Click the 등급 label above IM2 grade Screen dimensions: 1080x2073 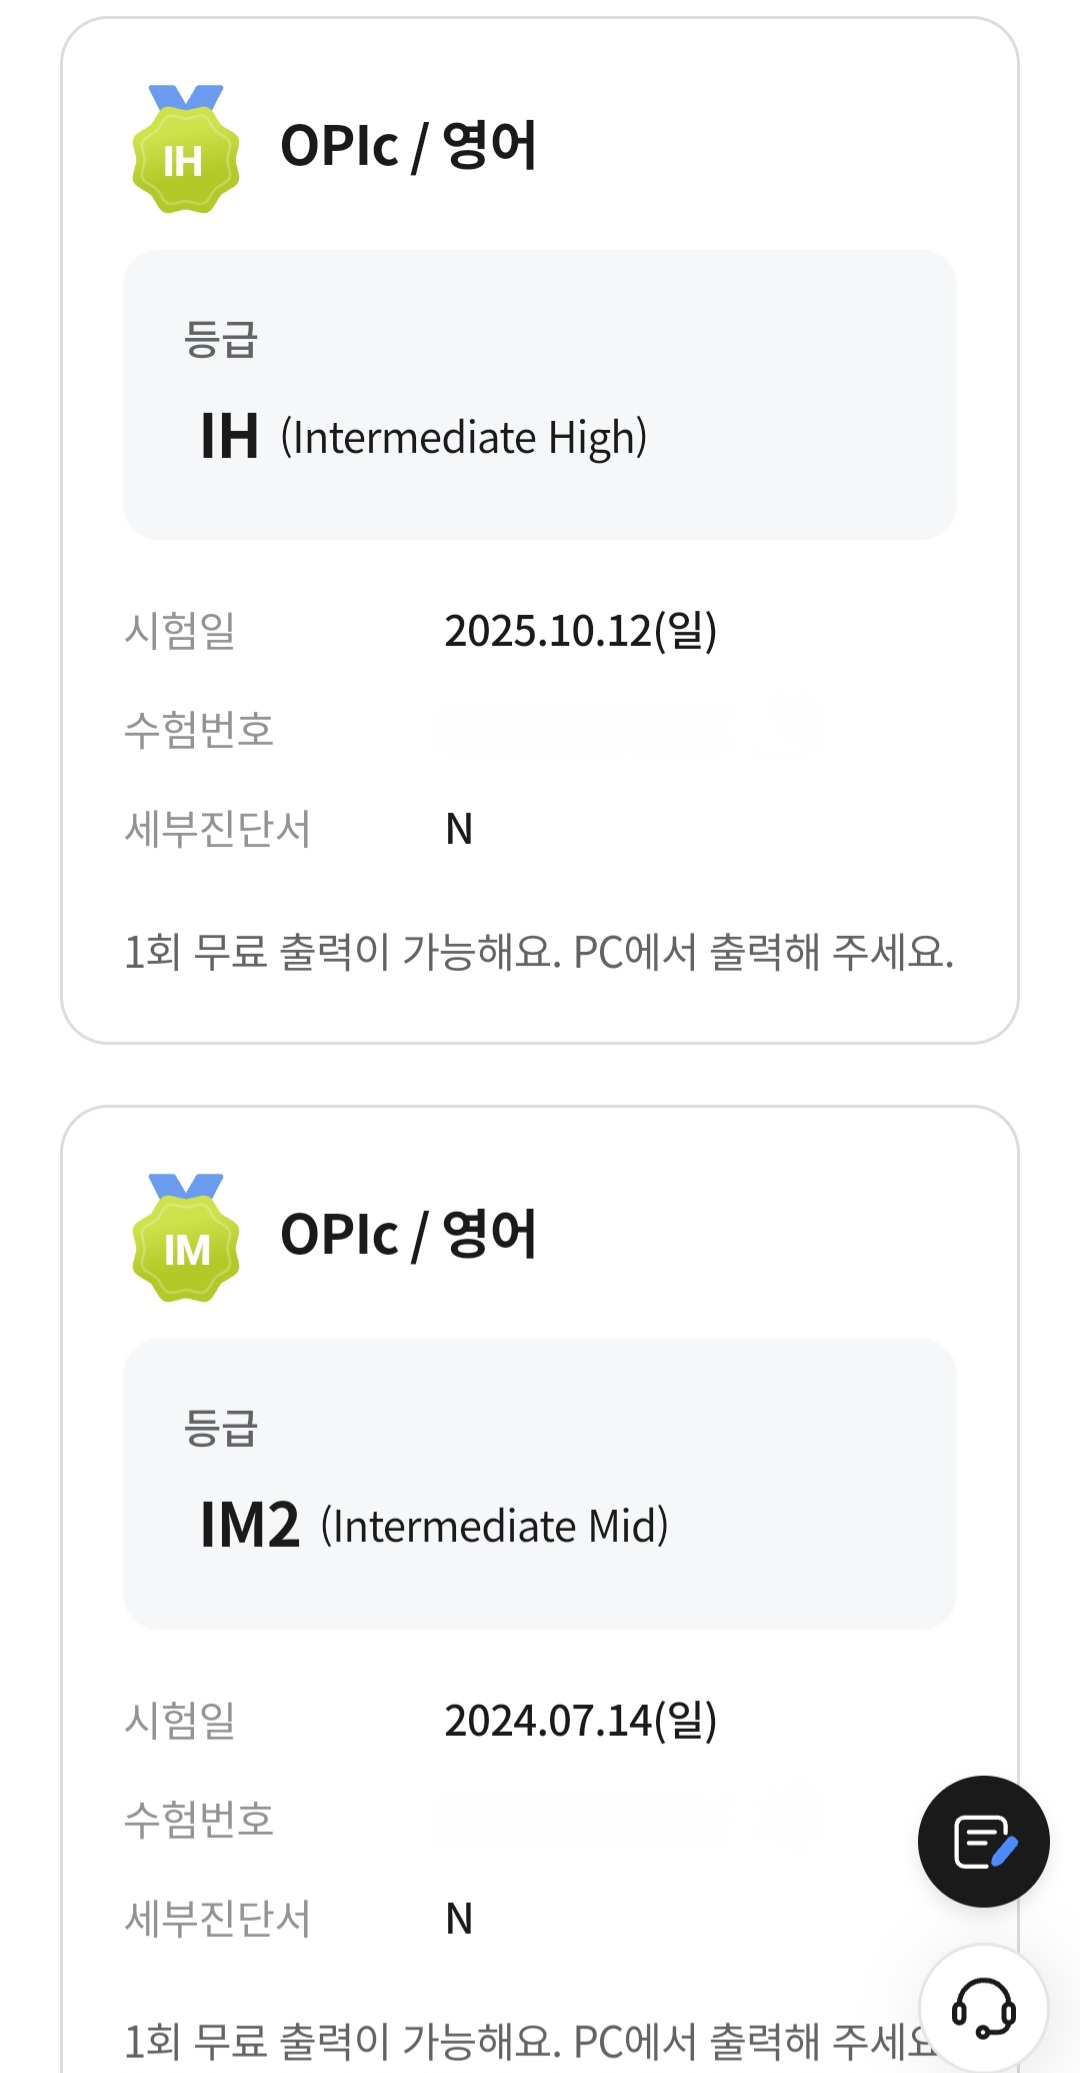point(221,1428)
